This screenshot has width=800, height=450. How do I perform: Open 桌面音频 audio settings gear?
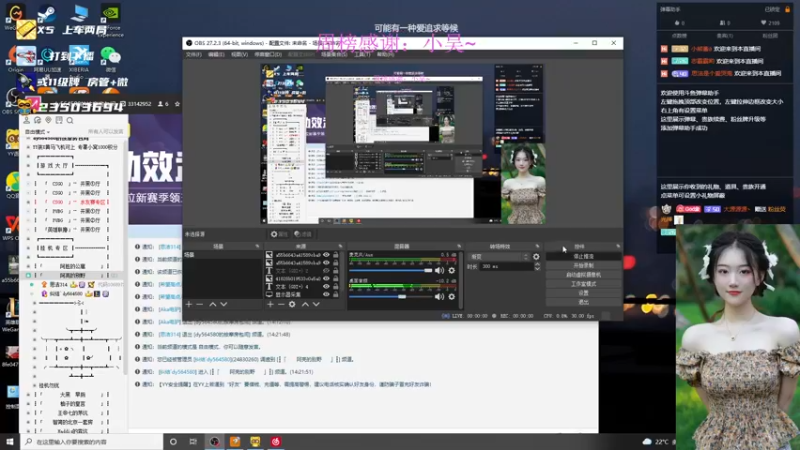[452, 296]
